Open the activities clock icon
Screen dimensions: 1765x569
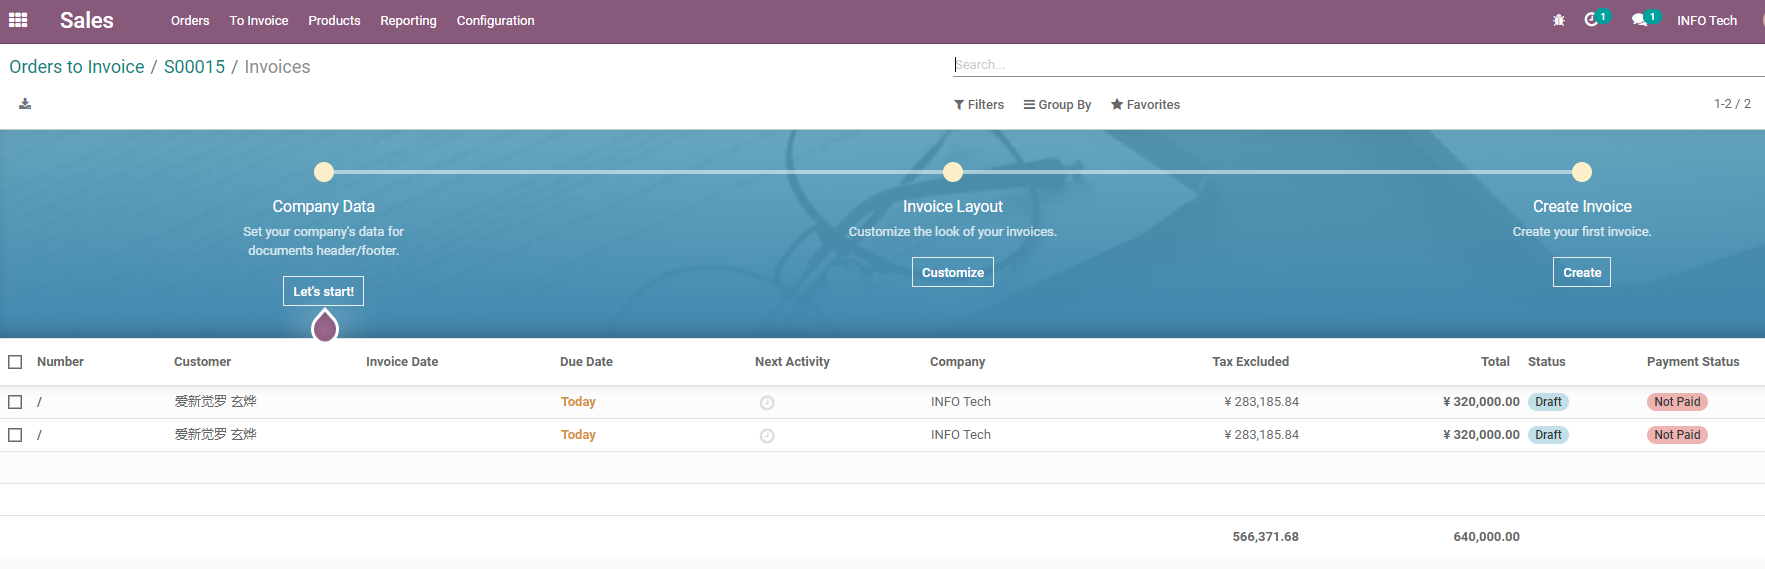pyautogui.click(x=1591, y=20)
